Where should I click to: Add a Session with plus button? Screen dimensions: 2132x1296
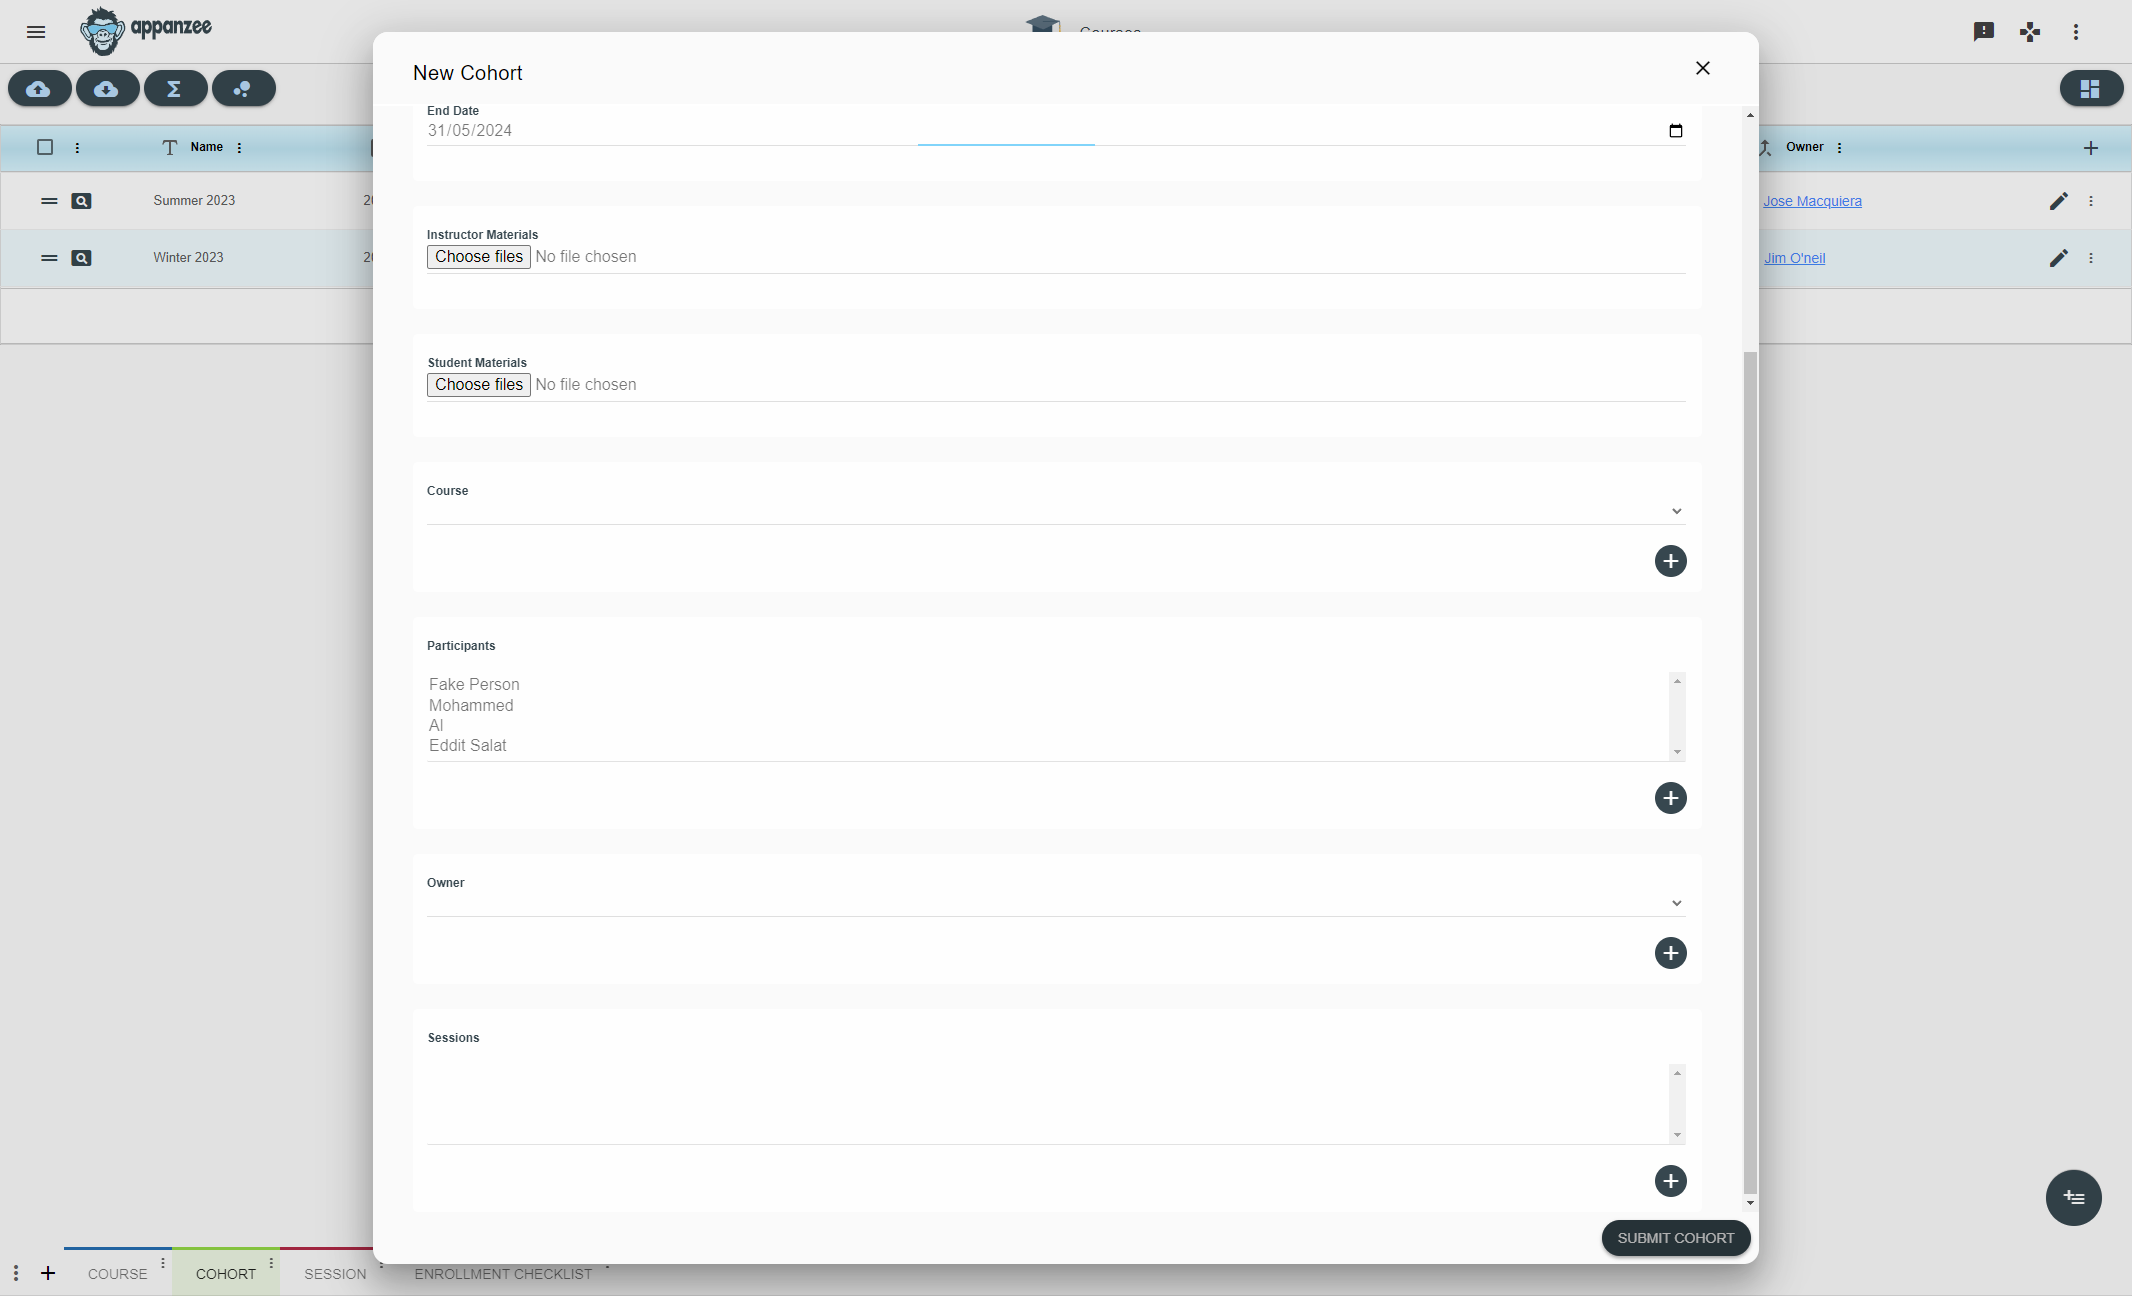(x=1670, y=1181)
